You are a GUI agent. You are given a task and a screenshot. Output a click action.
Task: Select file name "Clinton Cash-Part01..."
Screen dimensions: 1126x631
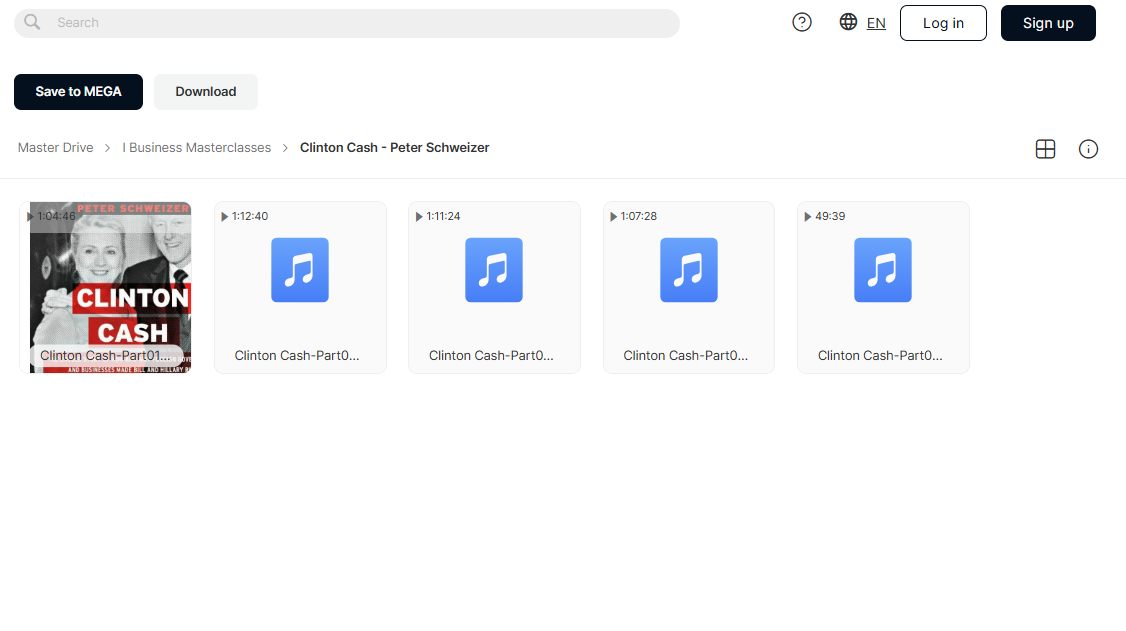[x=106, y=355]
